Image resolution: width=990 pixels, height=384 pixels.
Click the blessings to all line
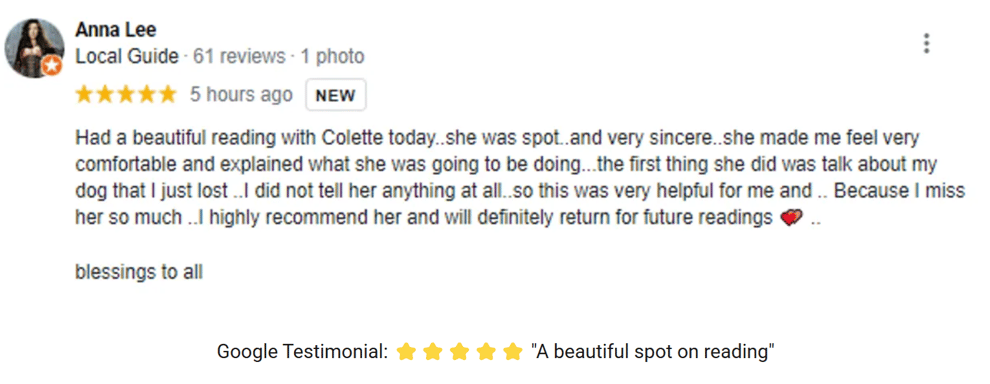point(139,272)
